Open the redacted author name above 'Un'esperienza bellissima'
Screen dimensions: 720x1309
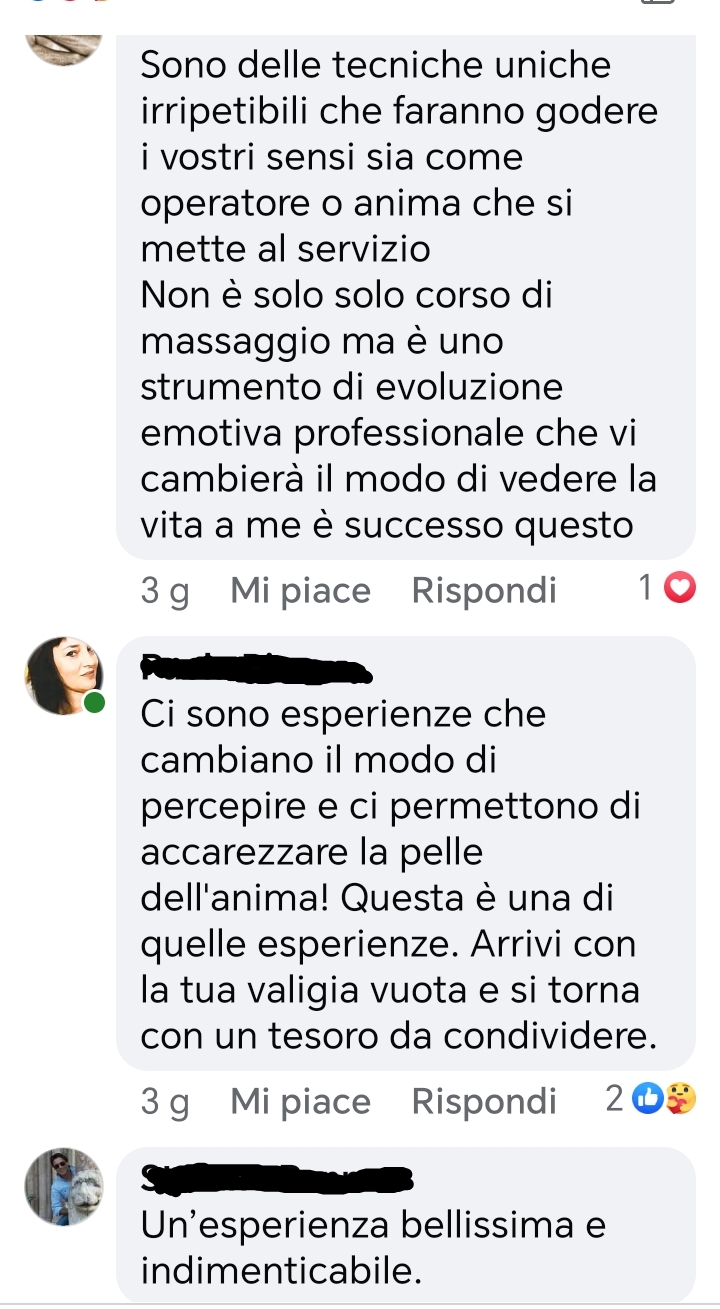(277, 1179)
